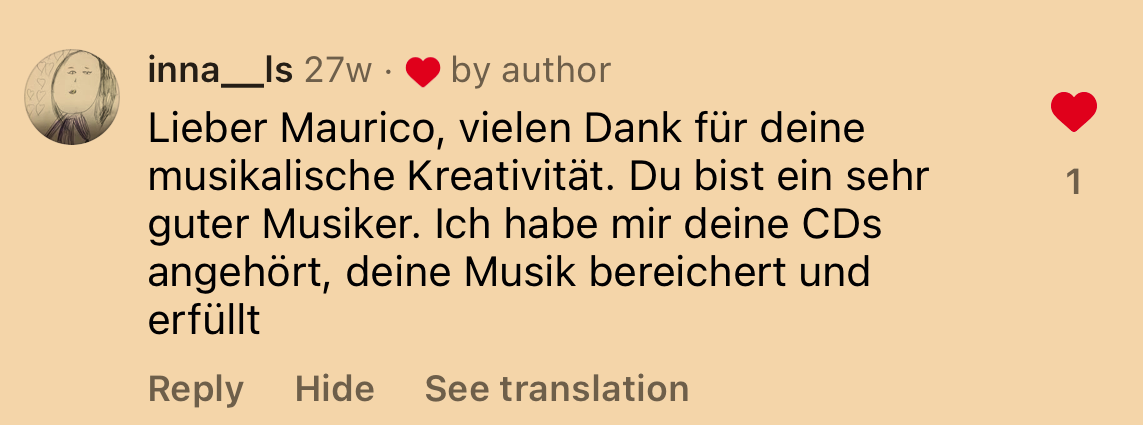Open the inna__ls username link
Image resolution: width=1143 pixels, height=425 pixels.
click(220, 71)
